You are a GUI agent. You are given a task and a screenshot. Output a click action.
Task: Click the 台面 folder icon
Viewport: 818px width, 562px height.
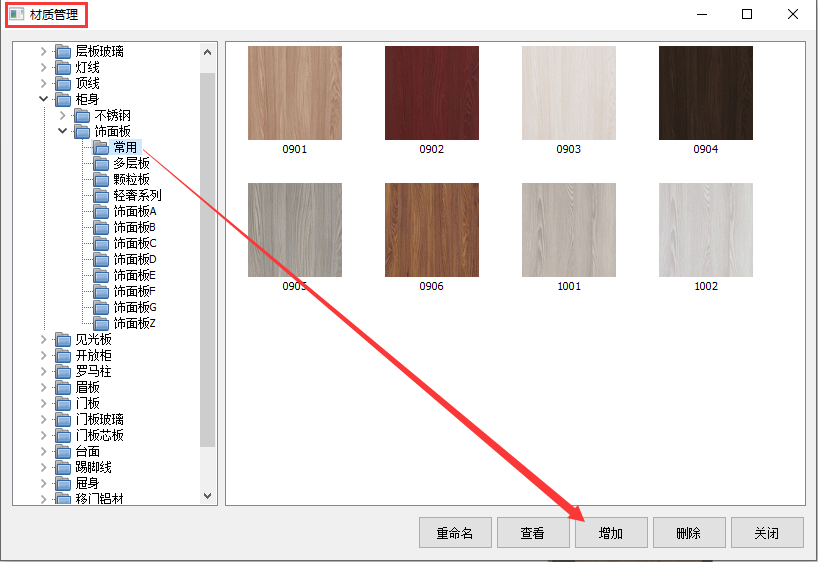click(63, 452)
